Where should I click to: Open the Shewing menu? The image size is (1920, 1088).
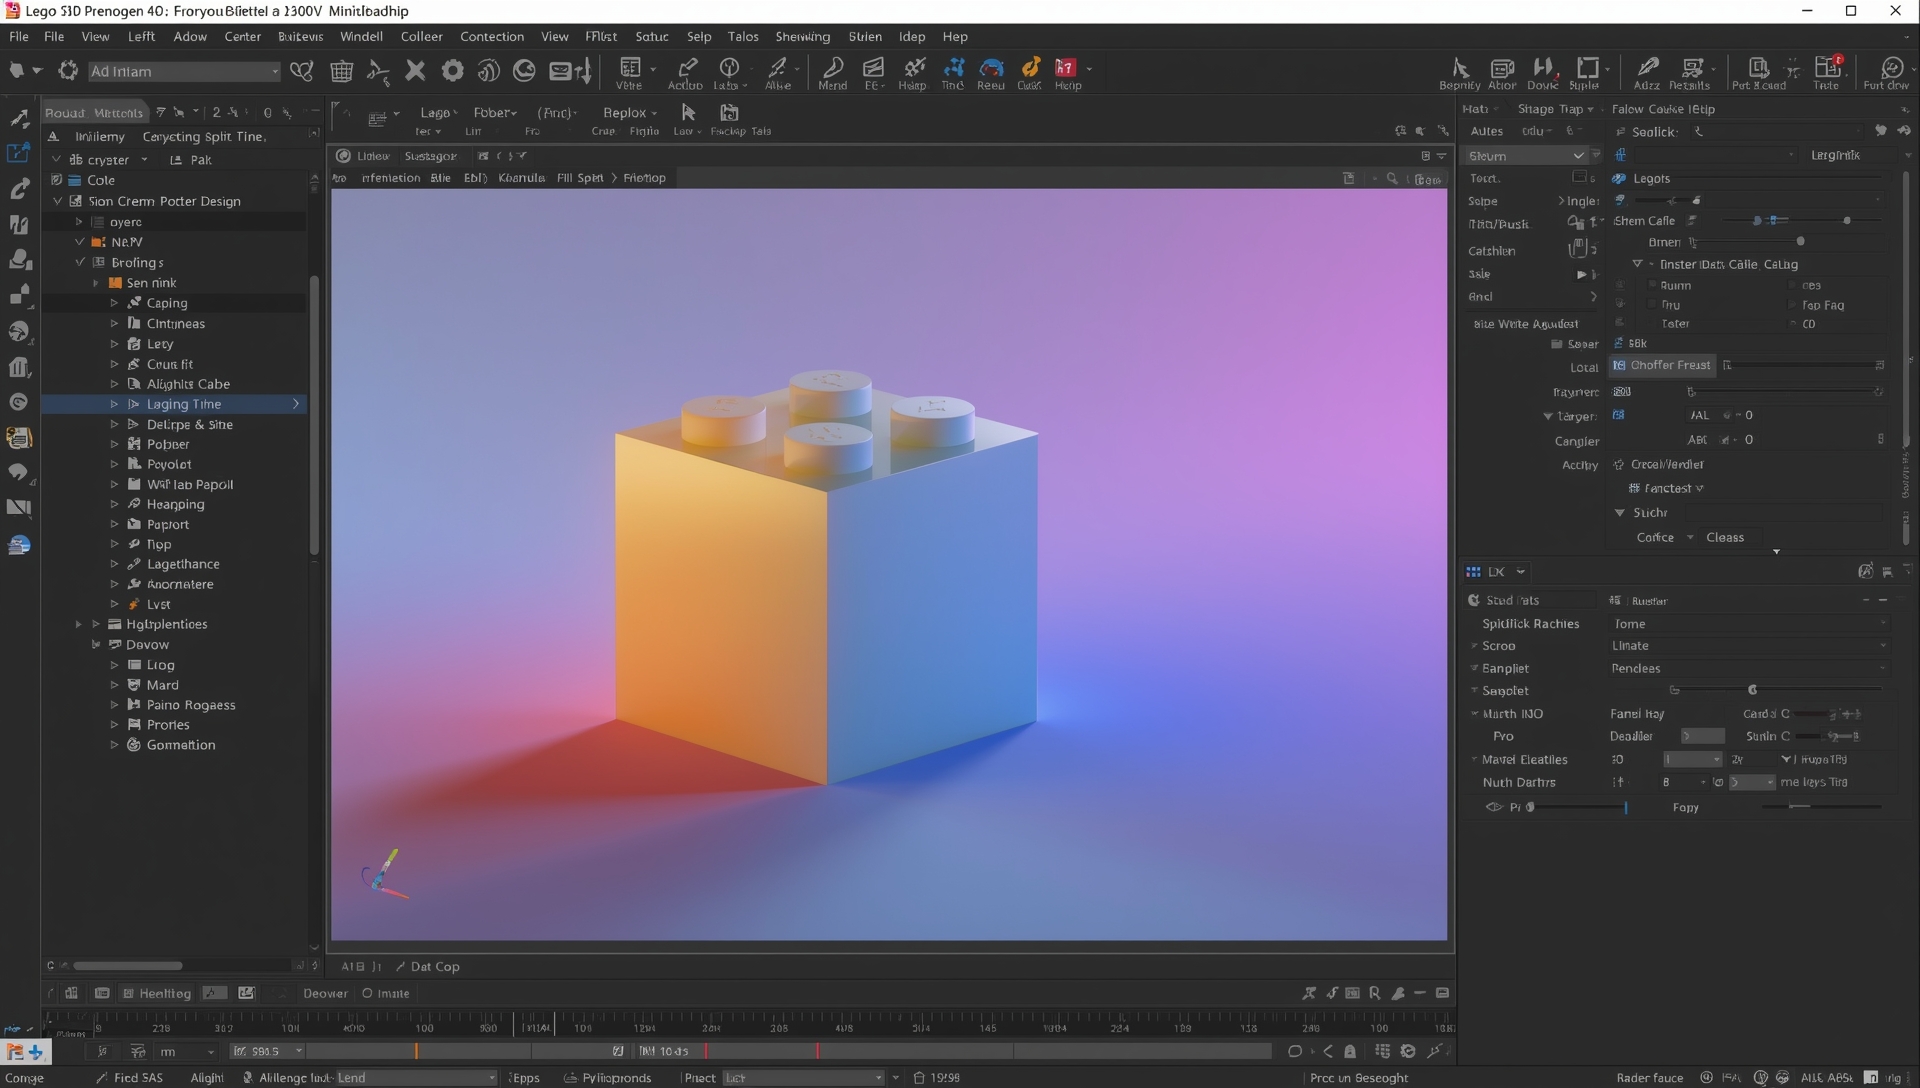(802, 36)
